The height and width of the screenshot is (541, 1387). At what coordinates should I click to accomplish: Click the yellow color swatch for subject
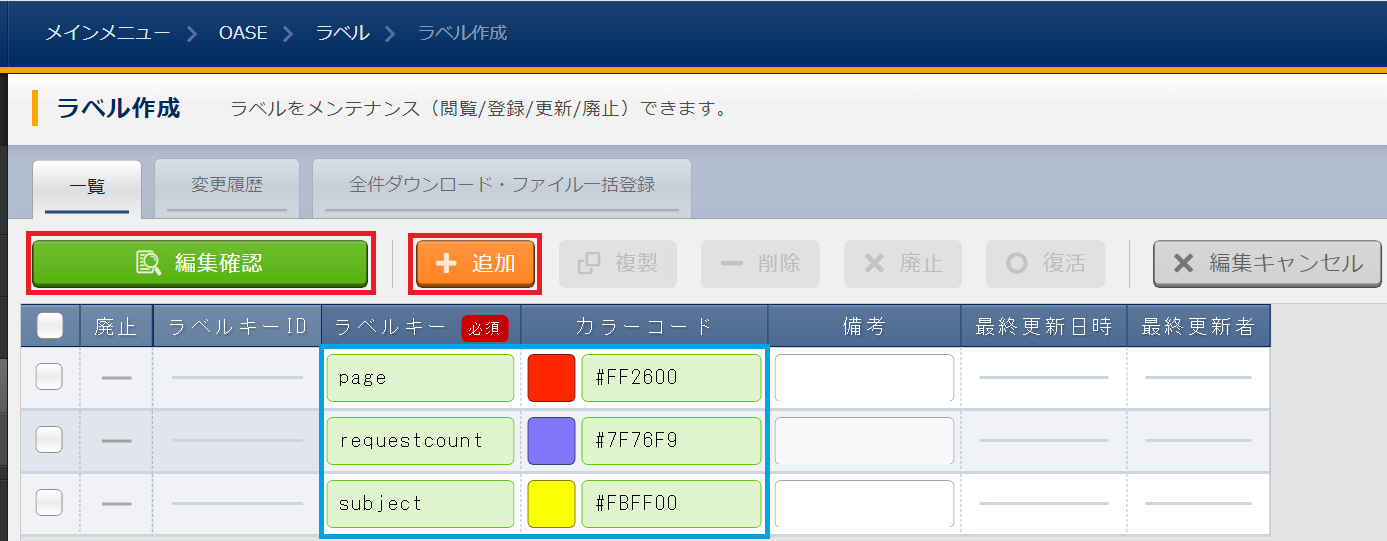pyautogui.click(x=551, y=503)
